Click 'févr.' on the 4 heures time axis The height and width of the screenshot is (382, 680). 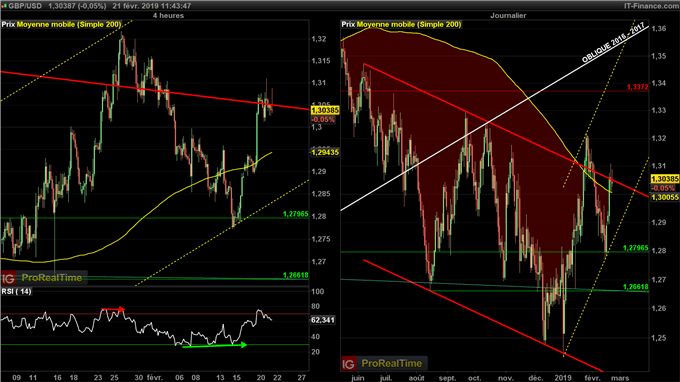[155, 378]
